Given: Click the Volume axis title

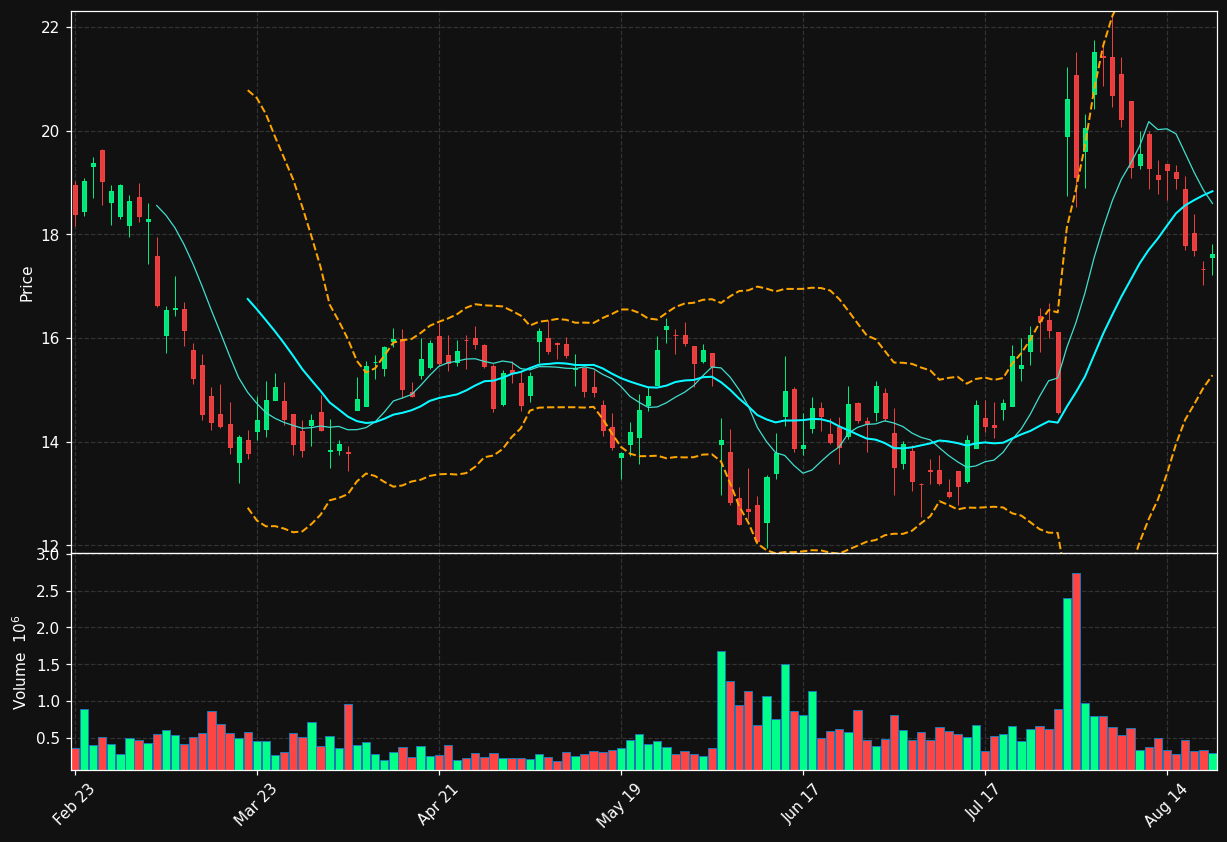Looking at the screenshot, I should (20, 662).
